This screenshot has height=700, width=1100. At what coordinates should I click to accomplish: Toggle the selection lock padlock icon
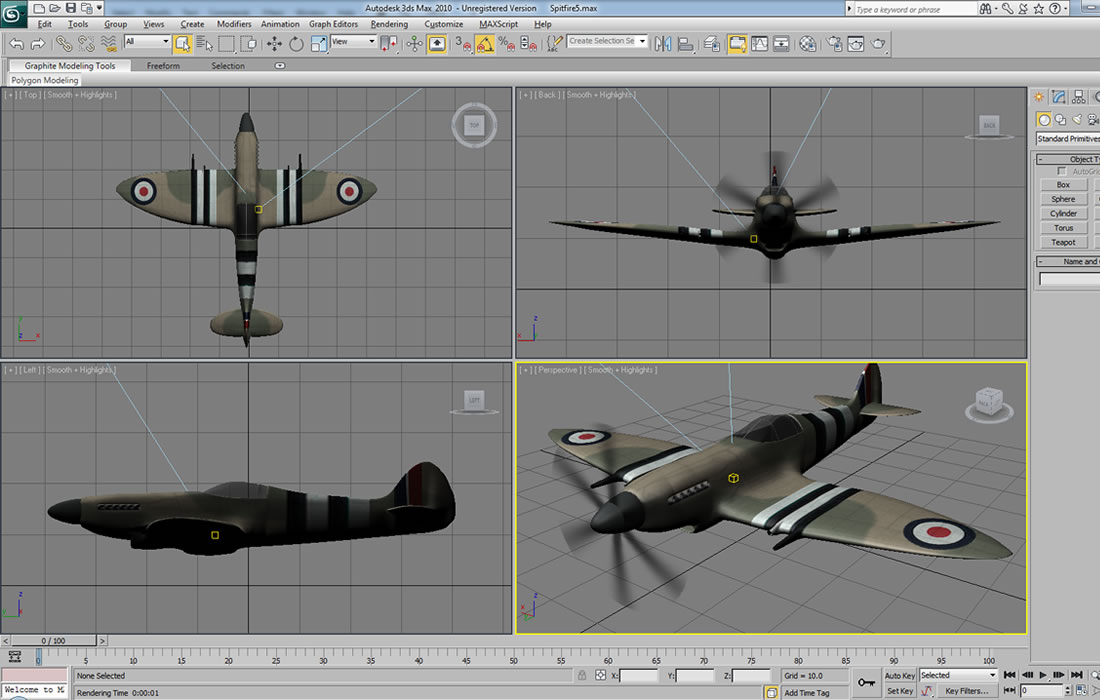point(582,676)
